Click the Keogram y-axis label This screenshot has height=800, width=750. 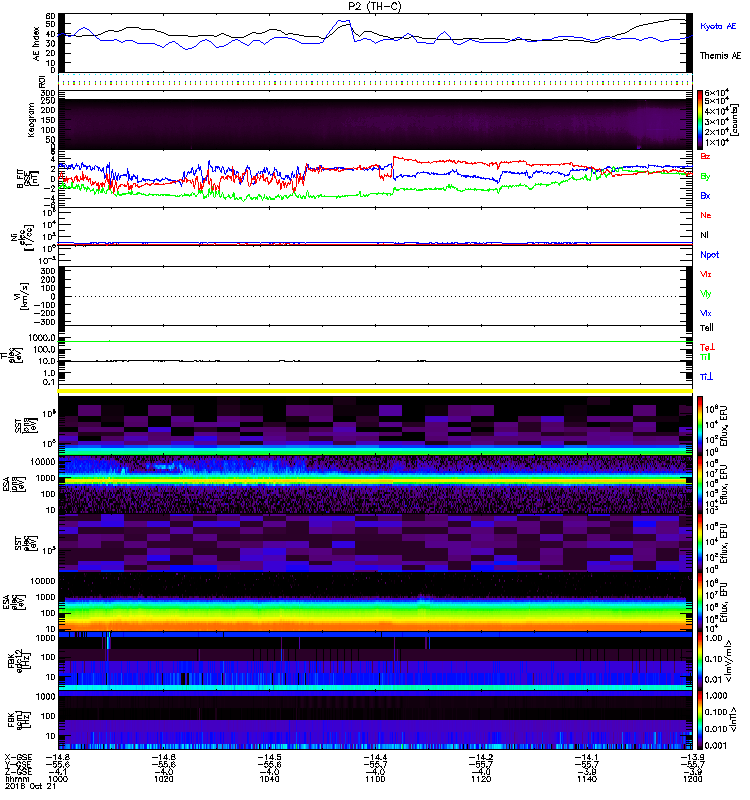[x=32, y=120]
